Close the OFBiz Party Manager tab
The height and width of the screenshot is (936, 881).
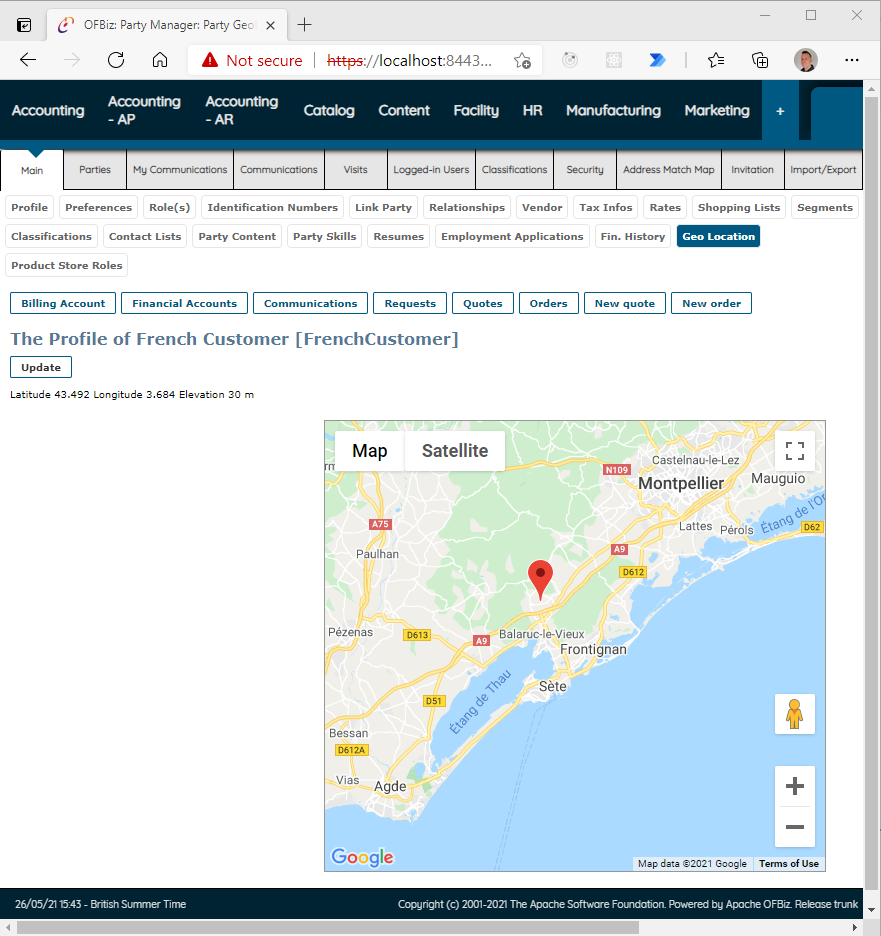pos(270,25)
